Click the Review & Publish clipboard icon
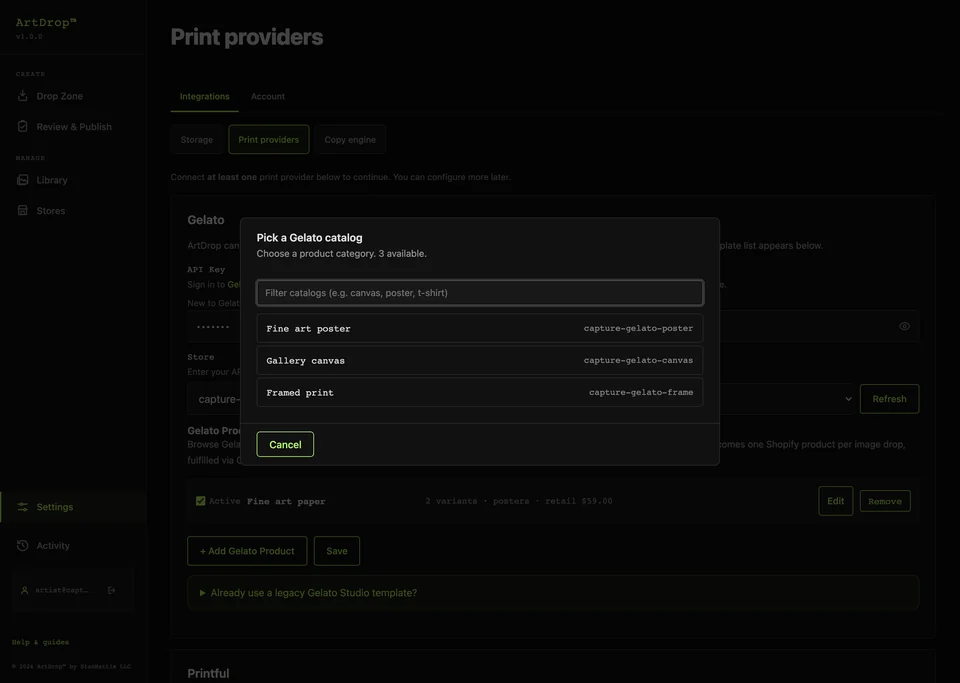This screenshot has width=960, height=683. tap(23, 126)
